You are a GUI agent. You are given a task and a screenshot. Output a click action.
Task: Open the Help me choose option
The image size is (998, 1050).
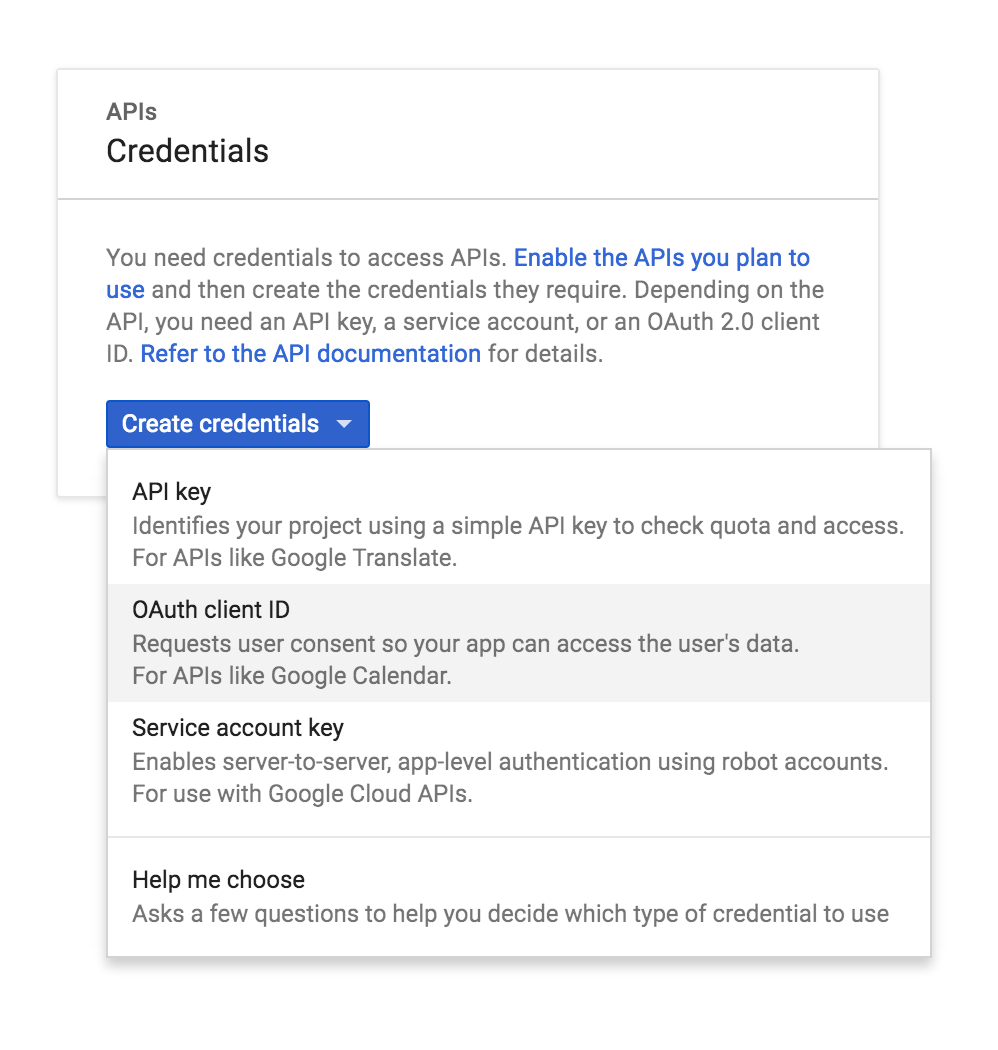tap(519, 897)
